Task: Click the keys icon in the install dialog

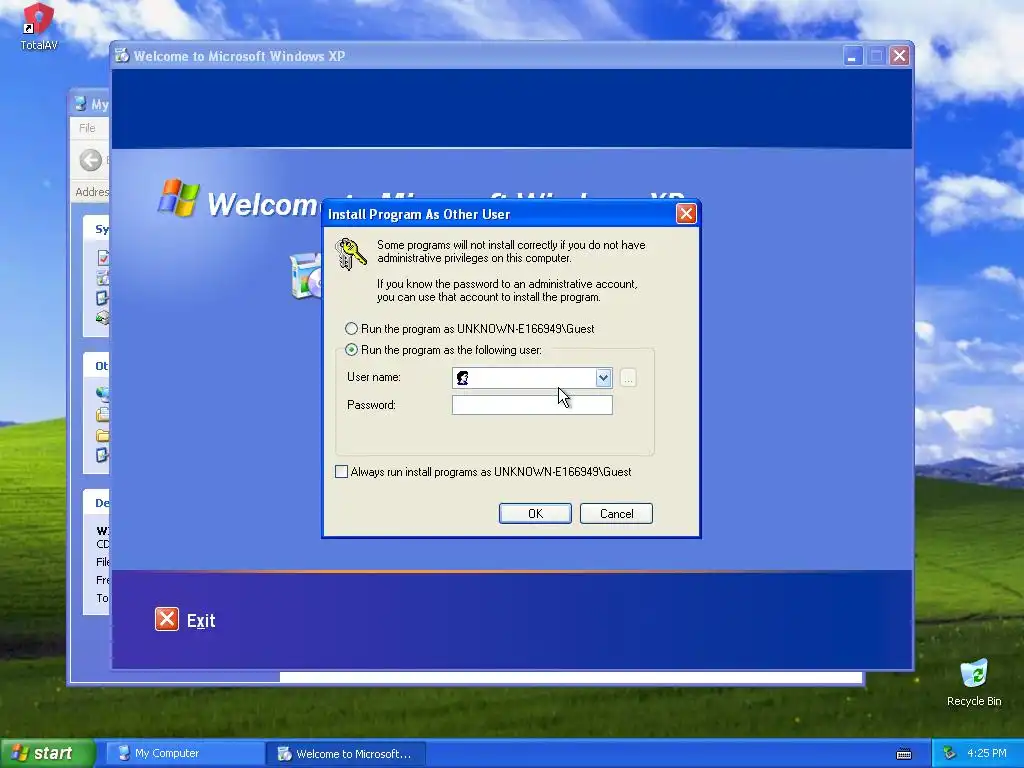Action: tap(351, 255)
